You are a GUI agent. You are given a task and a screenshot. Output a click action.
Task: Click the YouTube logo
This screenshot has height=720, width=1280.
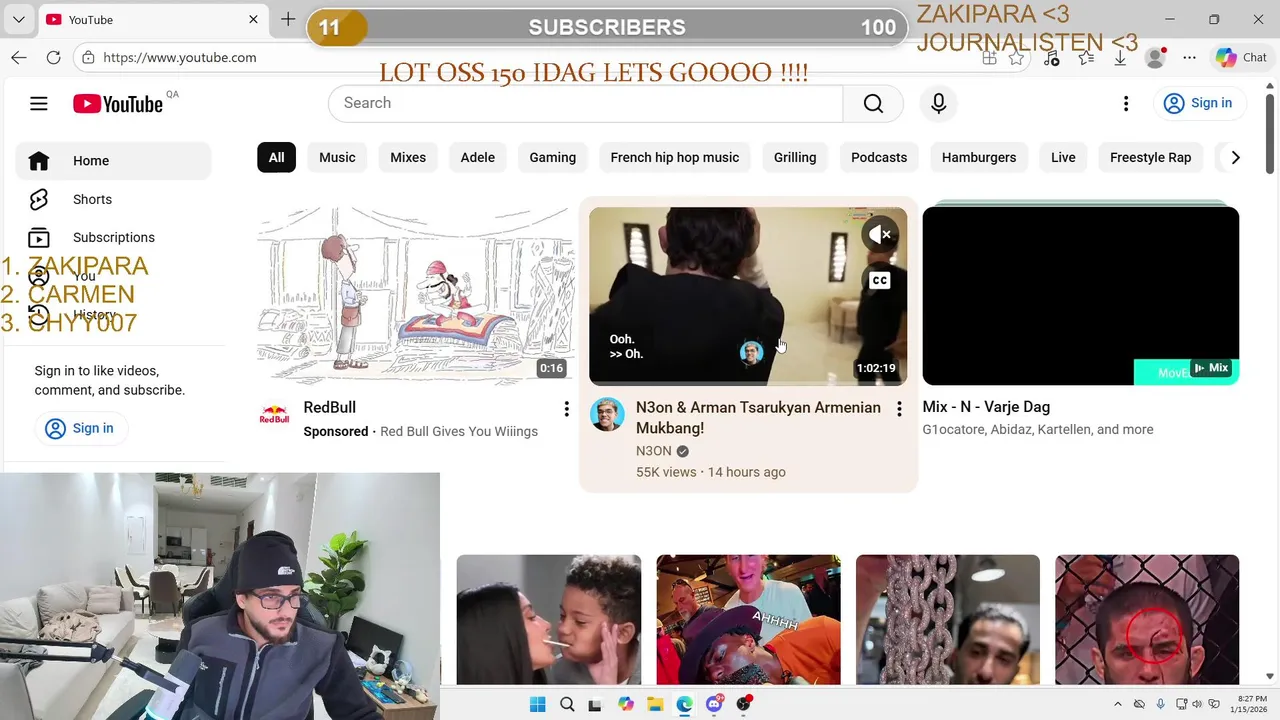click(118, 104)
